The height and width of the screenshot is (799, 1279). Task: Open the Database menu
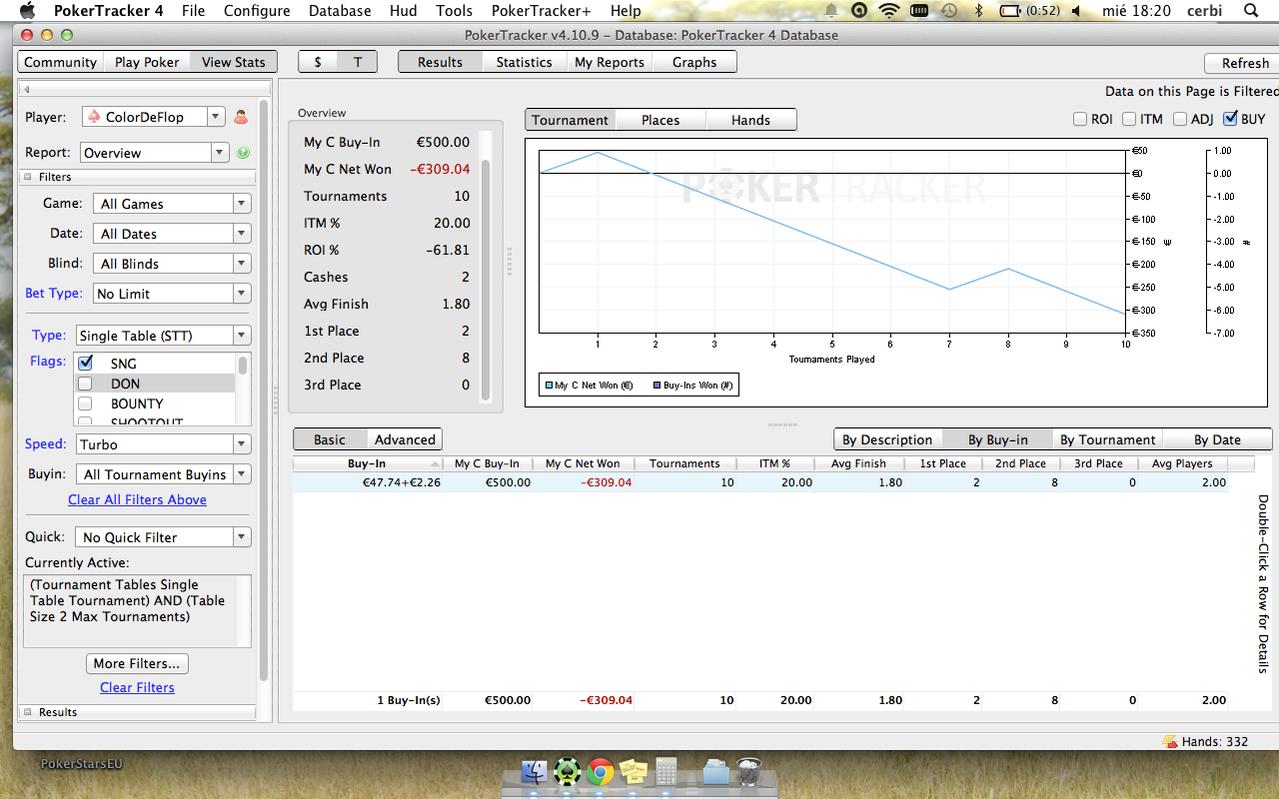(340, 11)
